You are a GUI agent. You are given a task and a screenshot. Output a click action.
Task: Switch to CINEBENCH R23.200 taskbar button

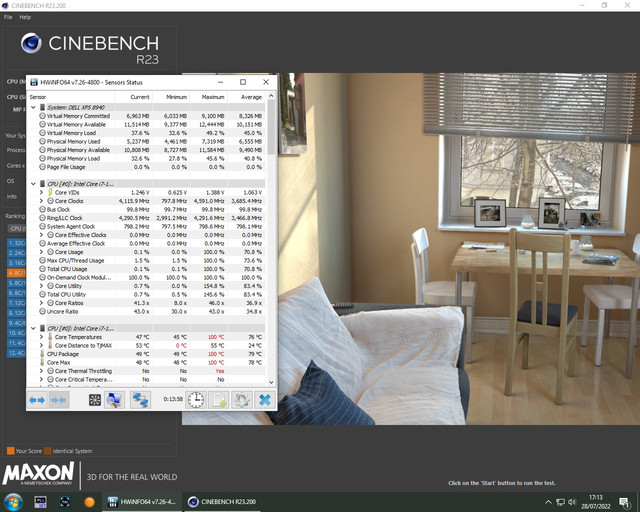click(x=222, y=502)
